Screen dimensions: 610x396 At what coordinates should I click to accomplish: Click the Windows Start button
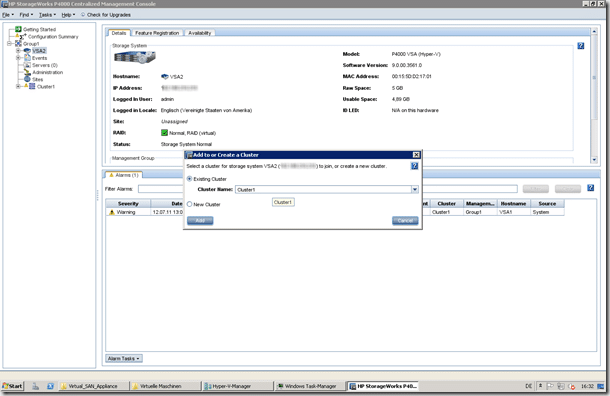(12, 386)
